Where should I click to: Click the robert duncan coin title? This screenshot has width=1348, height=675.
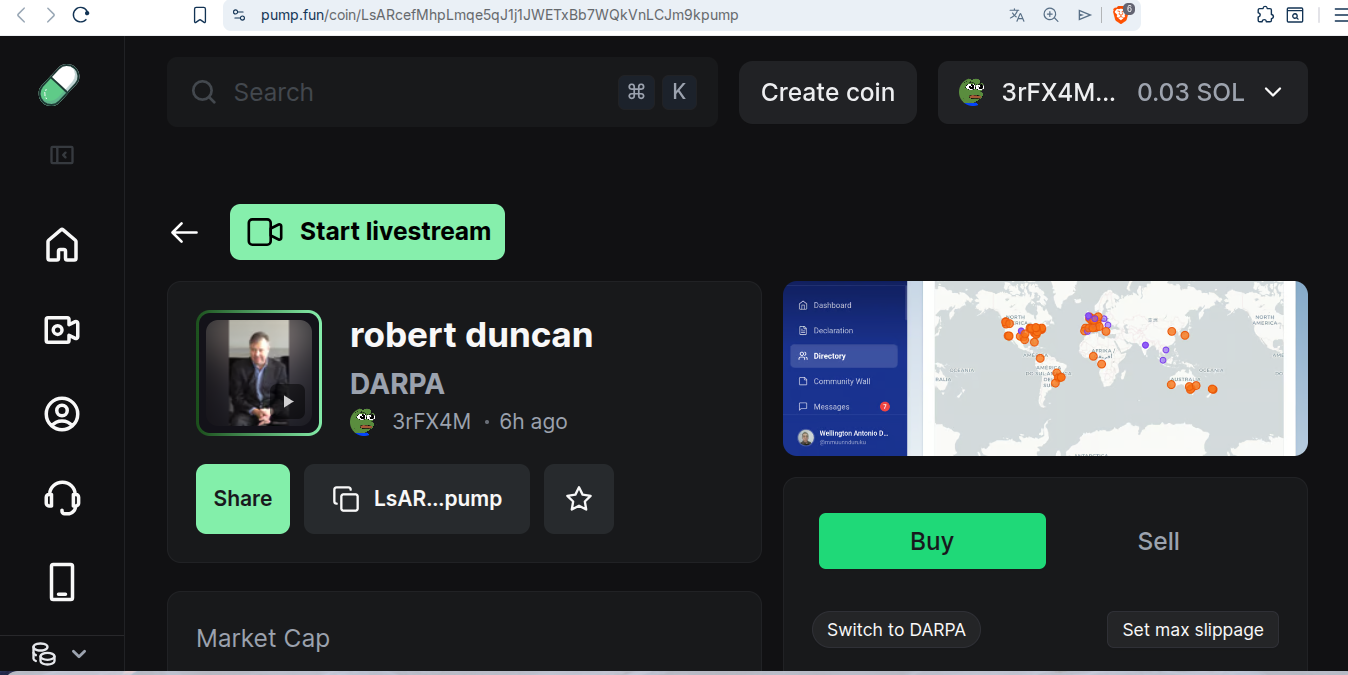pos(471,335)
